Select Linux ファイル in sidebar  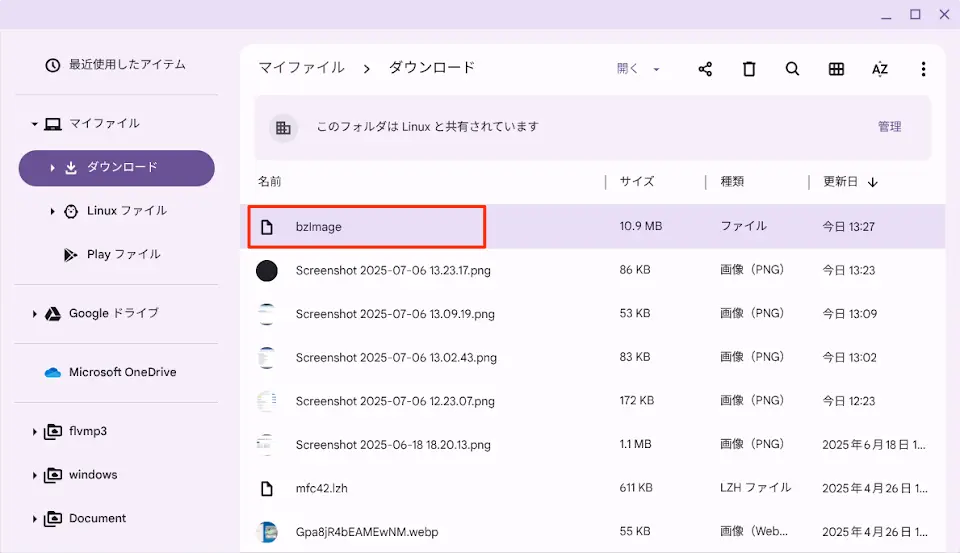point(127,211)
